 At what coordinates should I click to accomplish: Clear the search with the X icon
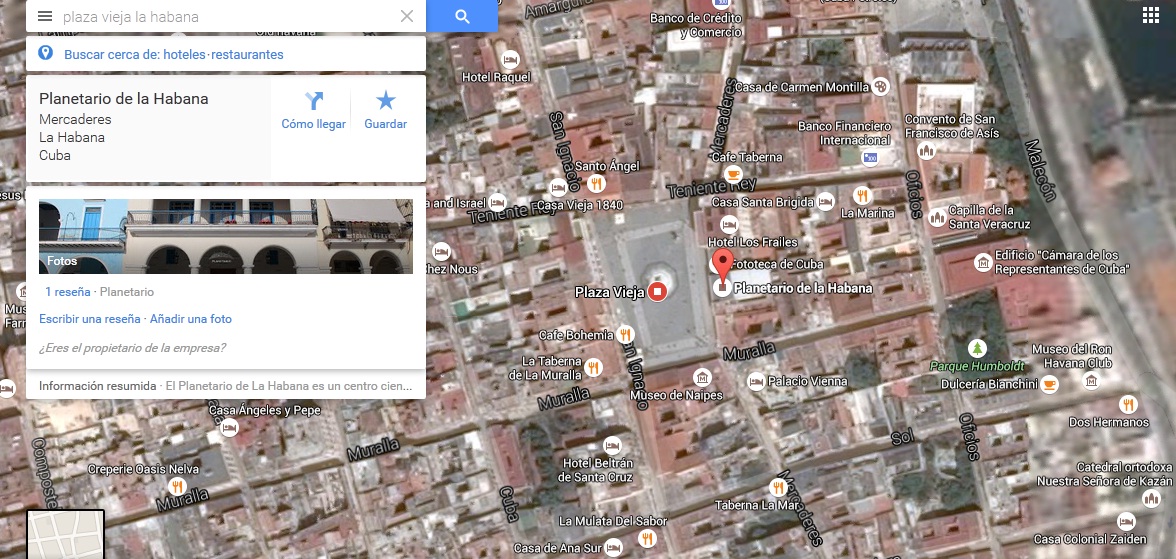406,17
